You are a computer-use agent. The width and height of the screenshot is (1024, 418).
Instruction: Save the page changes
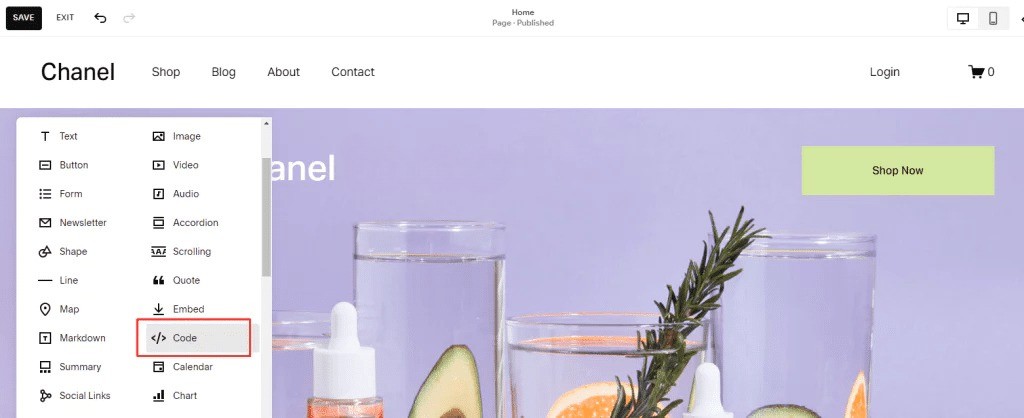coord(24,18)
